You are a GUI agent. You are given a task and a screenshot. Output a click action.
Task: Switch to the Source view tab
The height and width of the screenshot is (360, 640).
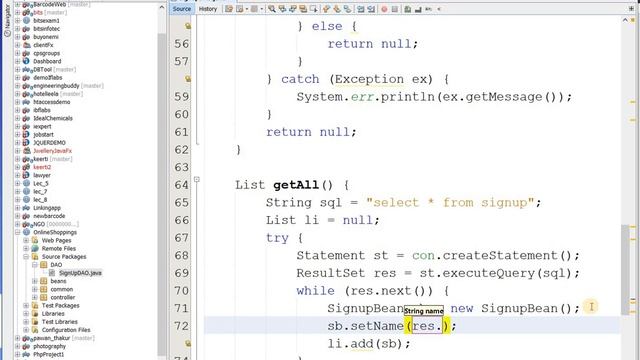[x=182, y=9]
